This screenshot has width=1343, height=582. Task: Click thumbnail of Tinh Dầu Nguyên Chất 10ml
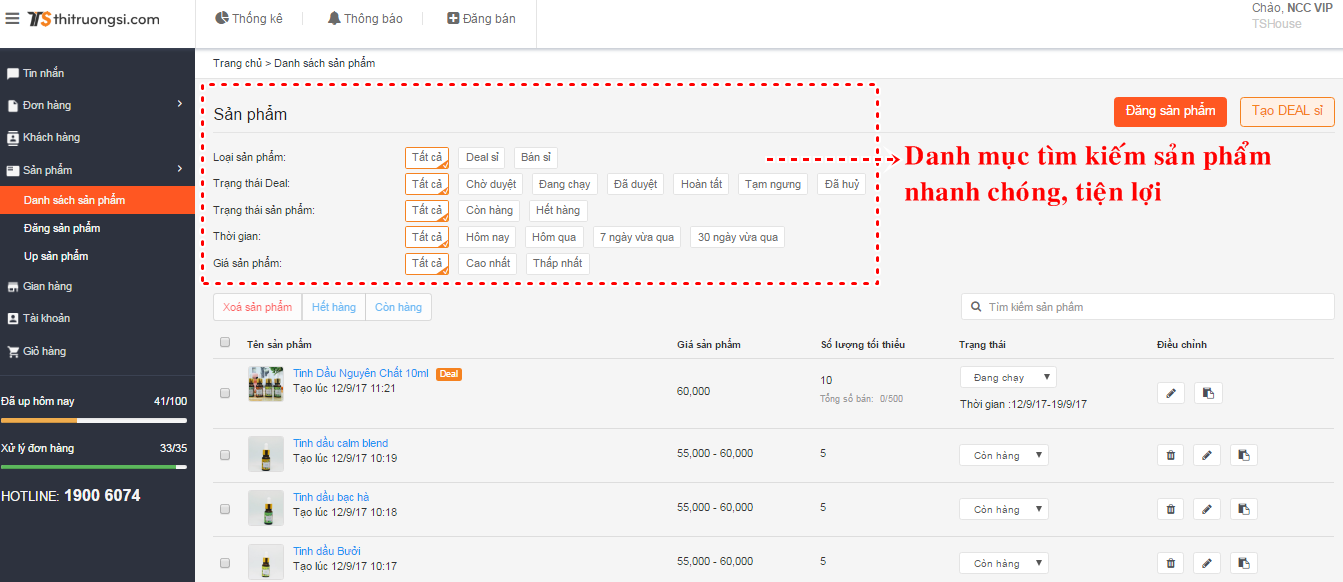(x=266, y=384)
